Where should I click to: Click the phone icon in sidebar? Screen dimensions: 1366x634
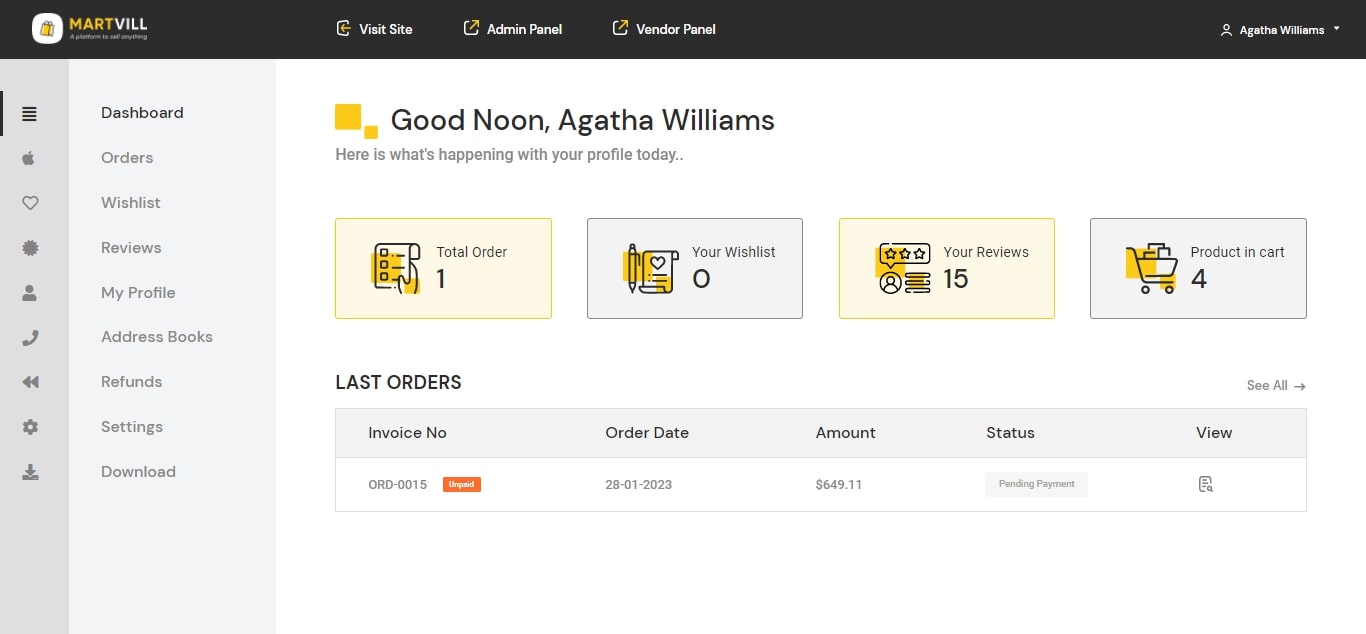[x=30, y=338]
